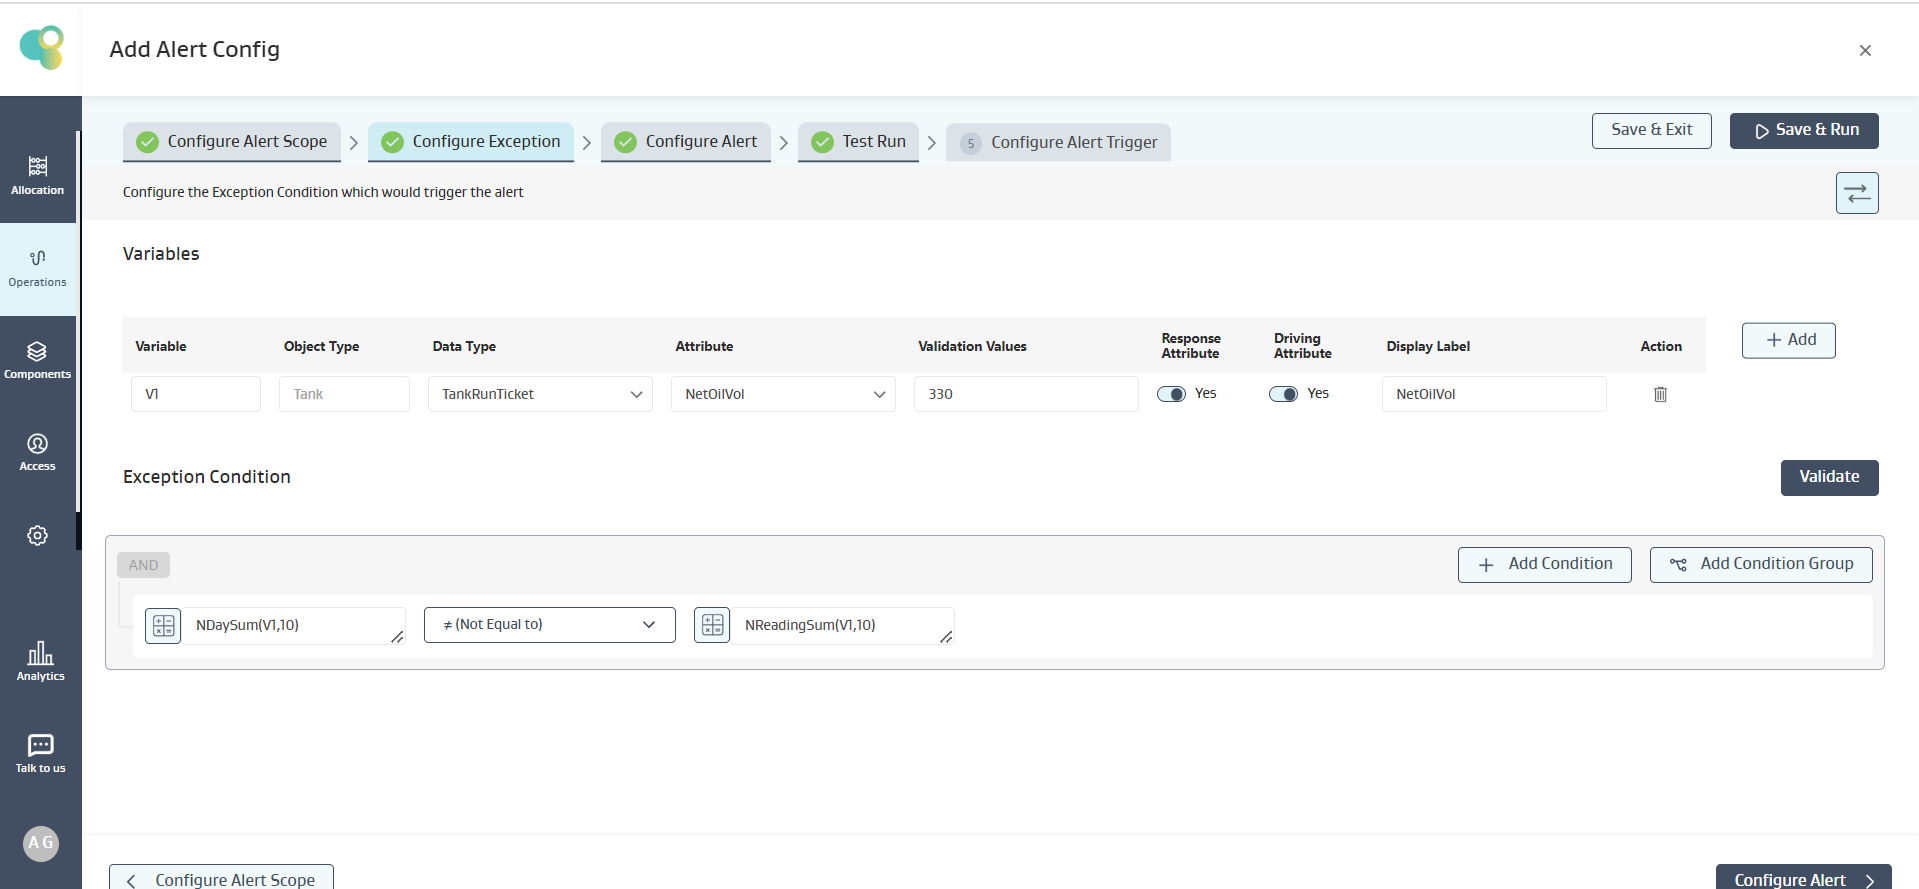The width and height of the screenshot is (1919, 889).
Task: Click the swap arrows icon button
Action: (x=1857, y=193)
